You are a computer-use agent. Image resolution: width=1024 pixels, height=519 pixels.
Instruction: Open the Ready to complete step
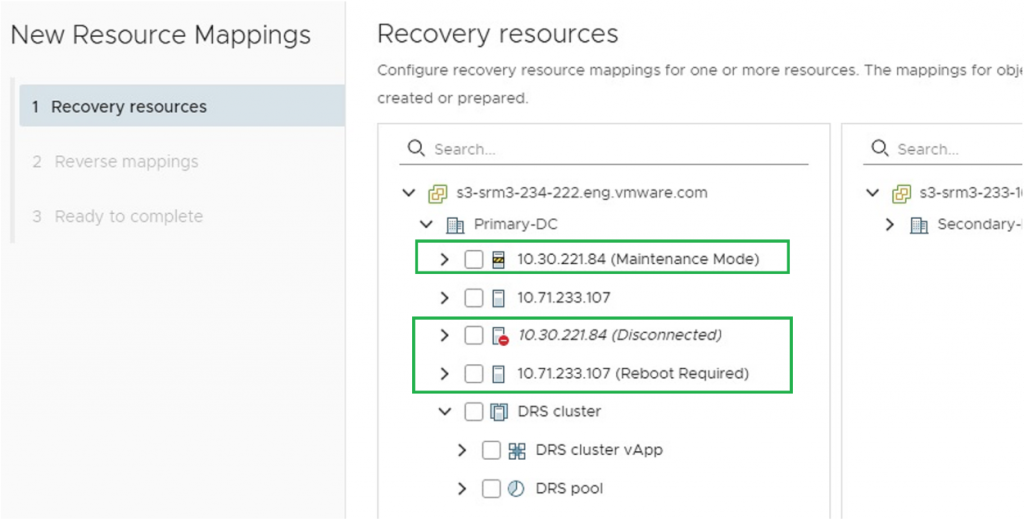(128, 216)
